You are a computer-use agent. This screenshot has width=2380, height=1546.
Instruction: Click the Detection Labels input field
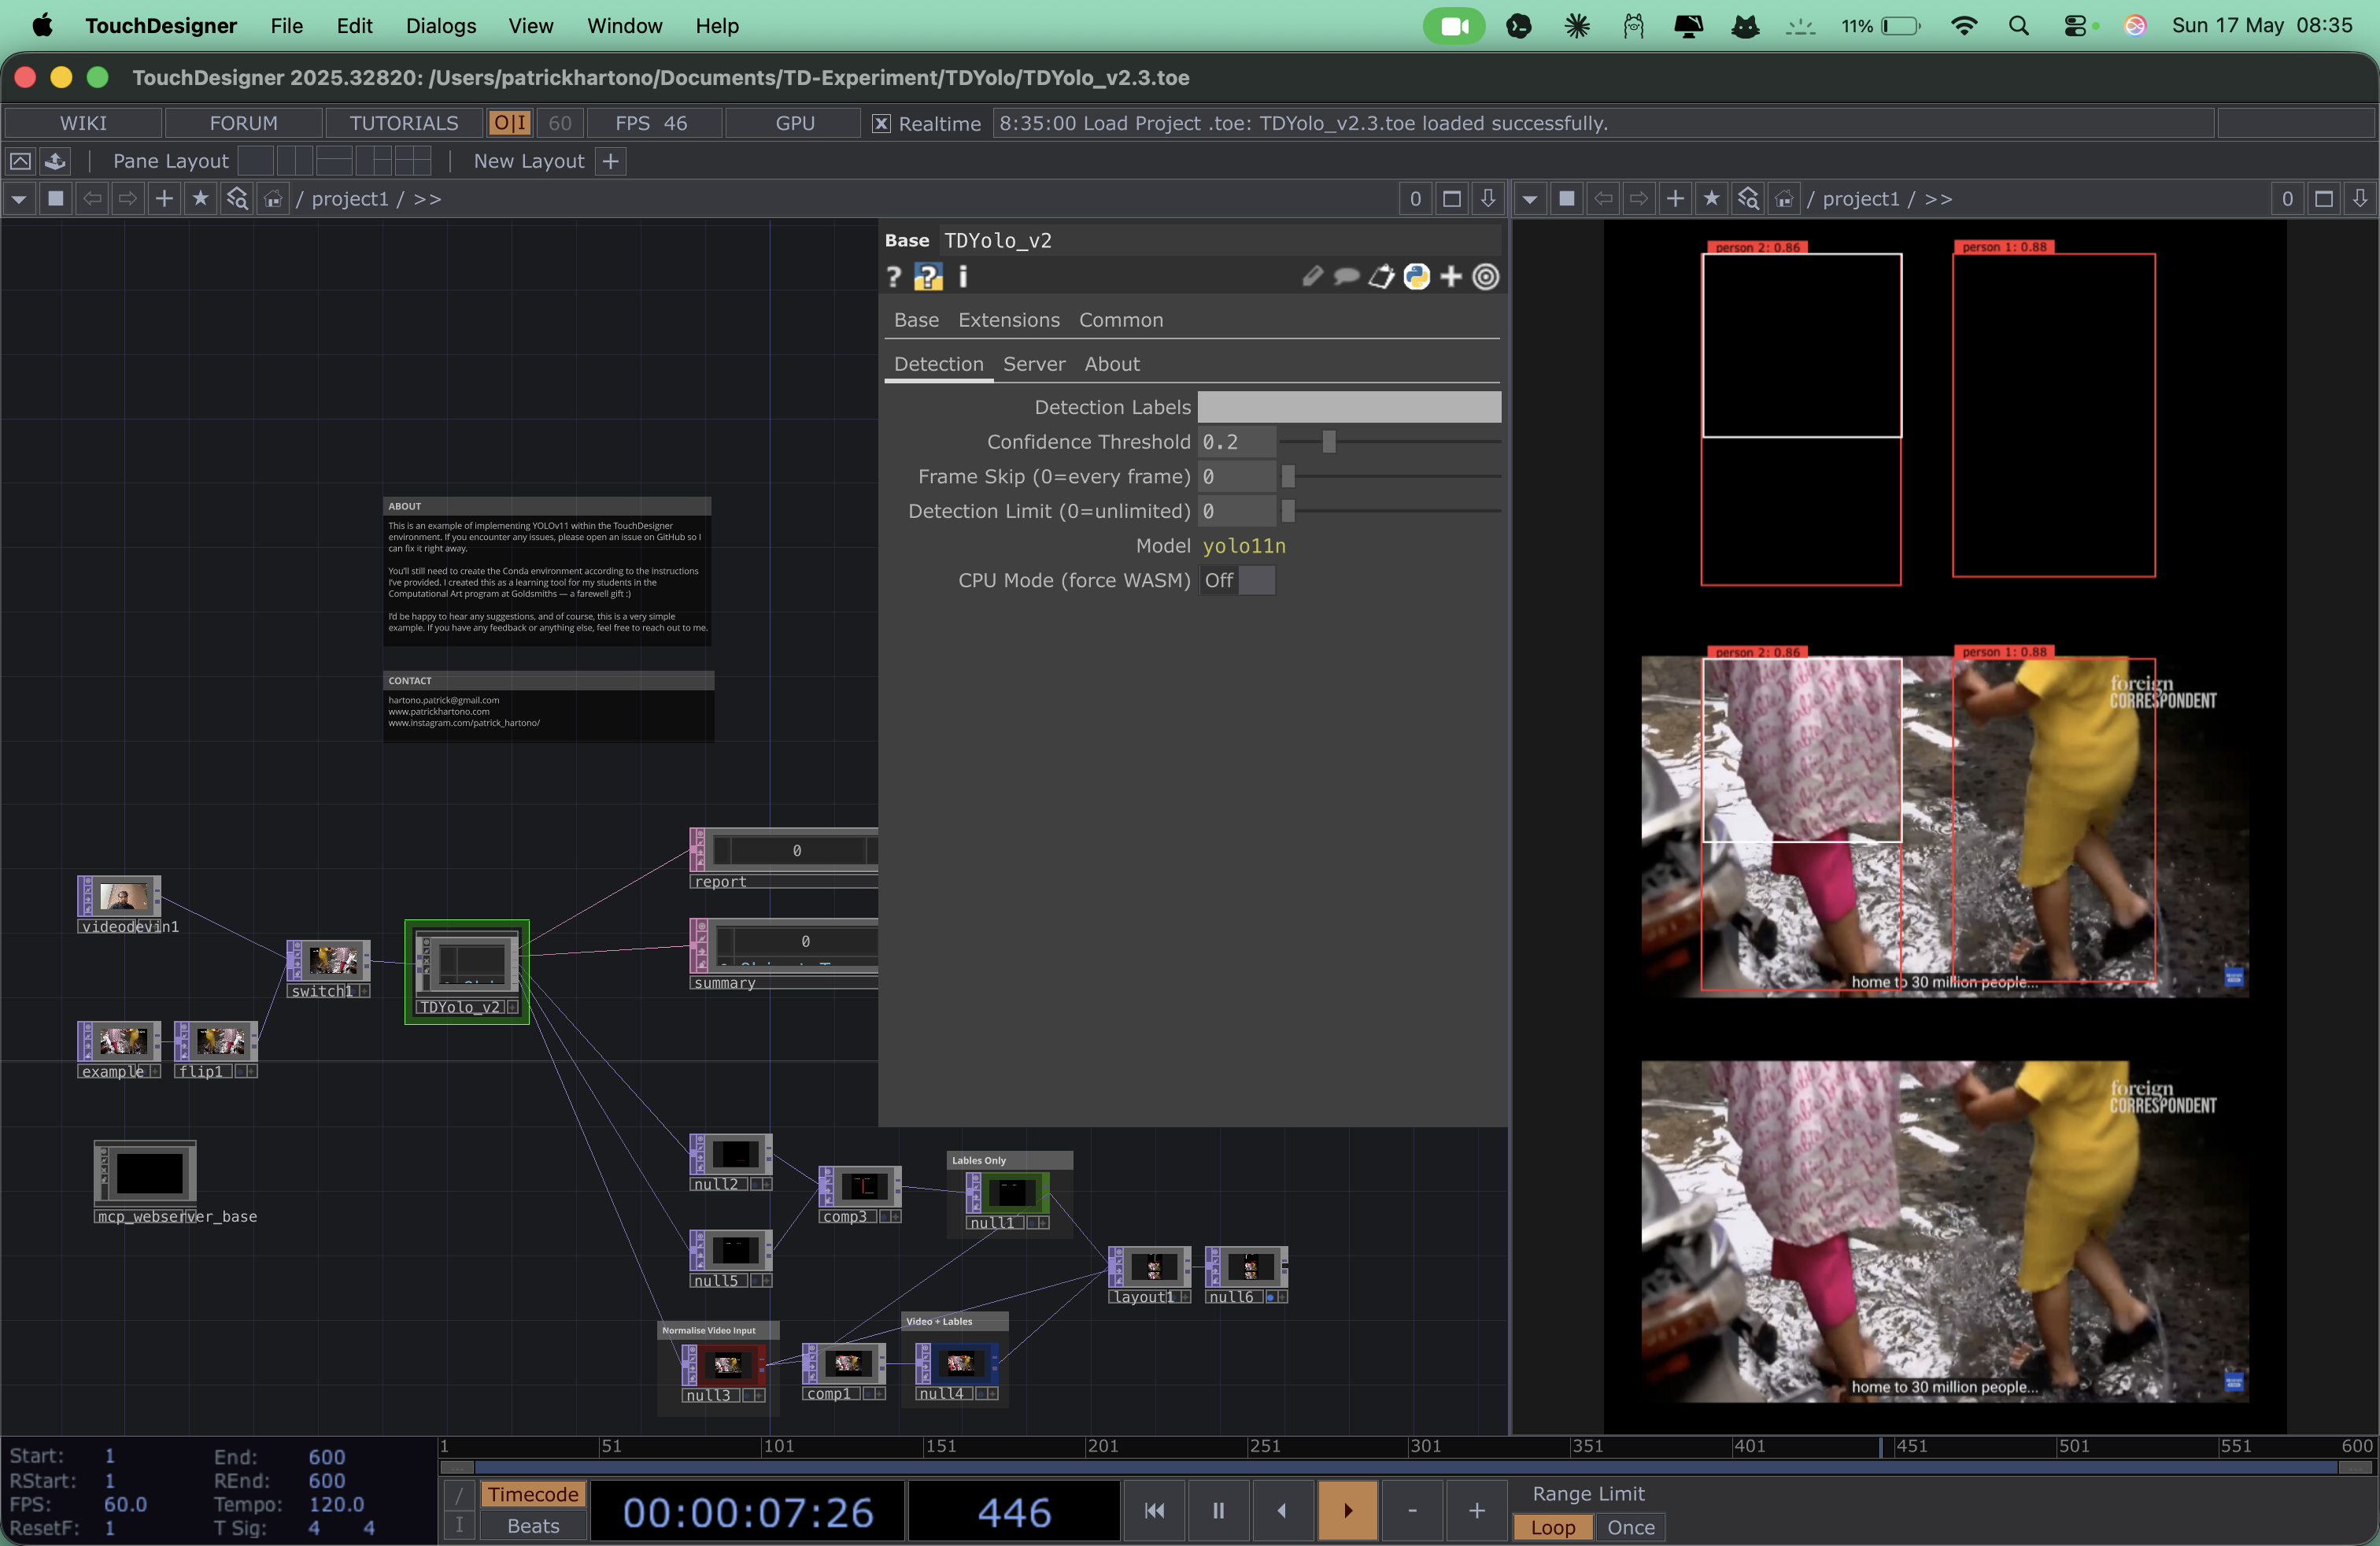click(x=1349, y=407)
